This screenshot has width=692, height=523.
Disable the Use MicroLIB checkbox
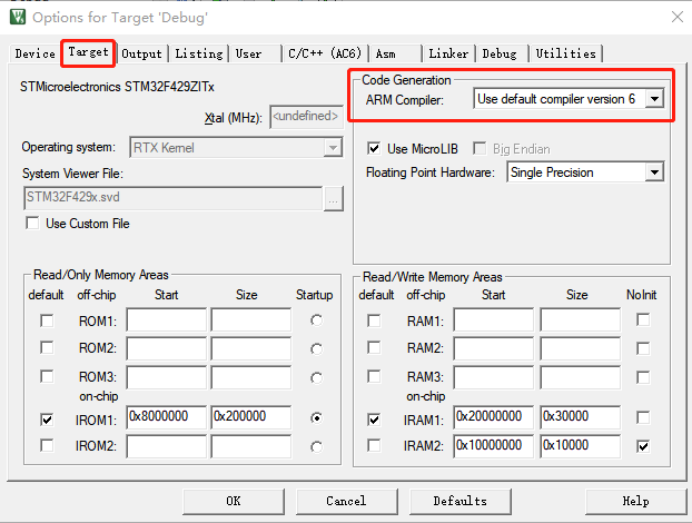point(374,149)
